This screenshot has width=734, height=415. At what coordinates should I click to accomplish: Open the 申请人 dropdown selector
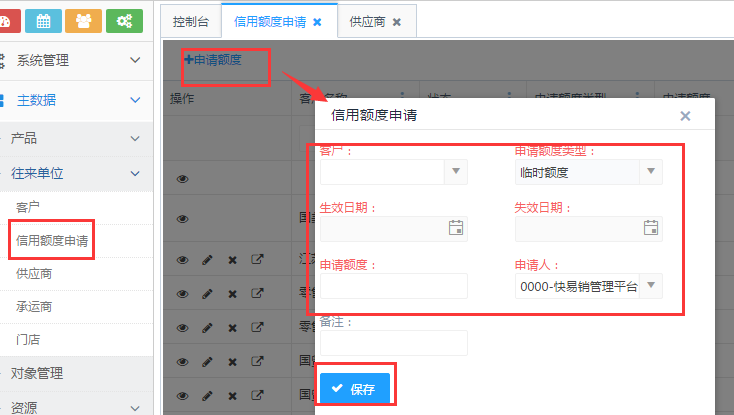tap(651, 286)
